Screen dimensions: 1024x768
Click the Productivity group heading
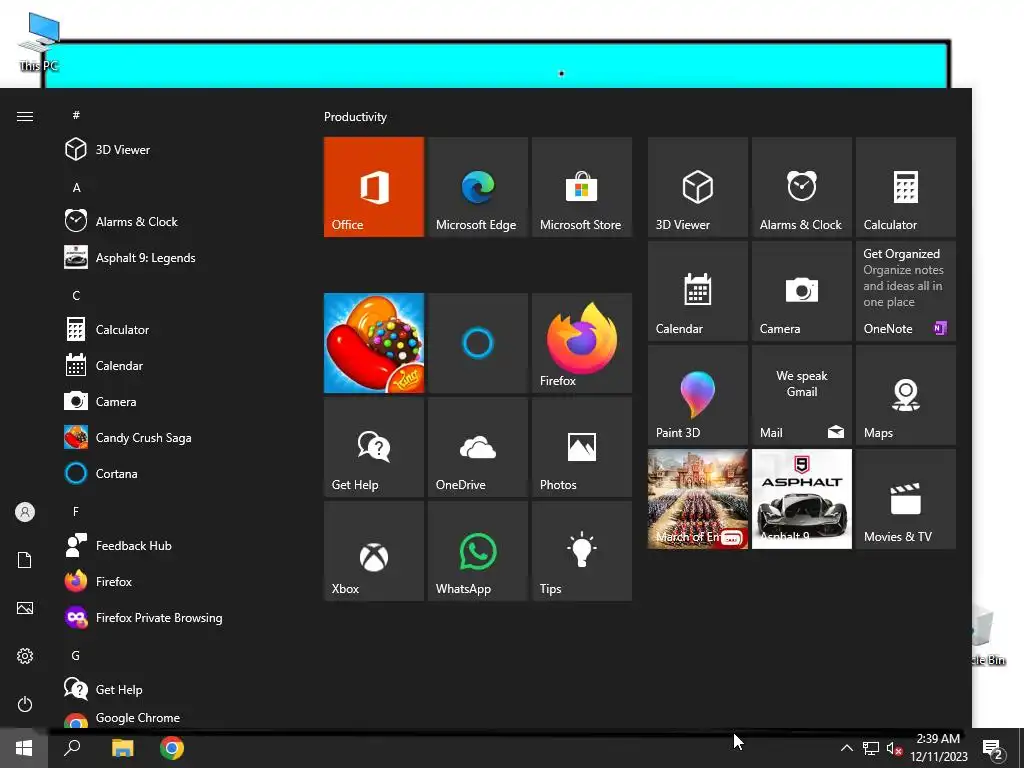click(355, 117)
